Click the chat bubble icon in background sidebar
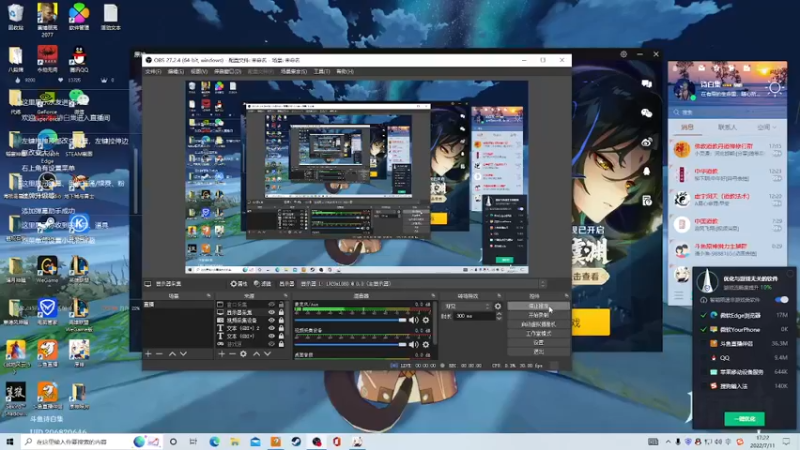Image resolution: width=800 pixels, height=450 pixels. click(646, 84)
